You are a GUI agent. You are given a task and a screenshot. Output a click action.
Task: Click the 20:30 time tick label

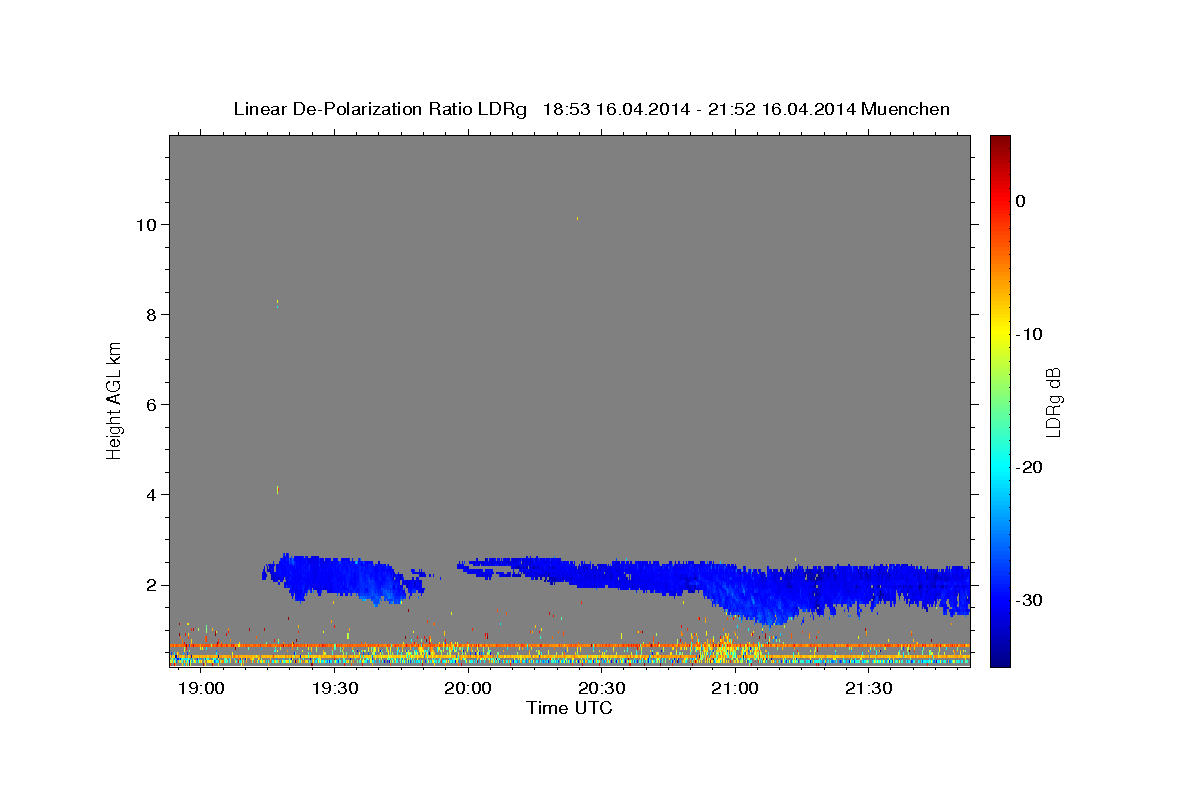[602, 690]
